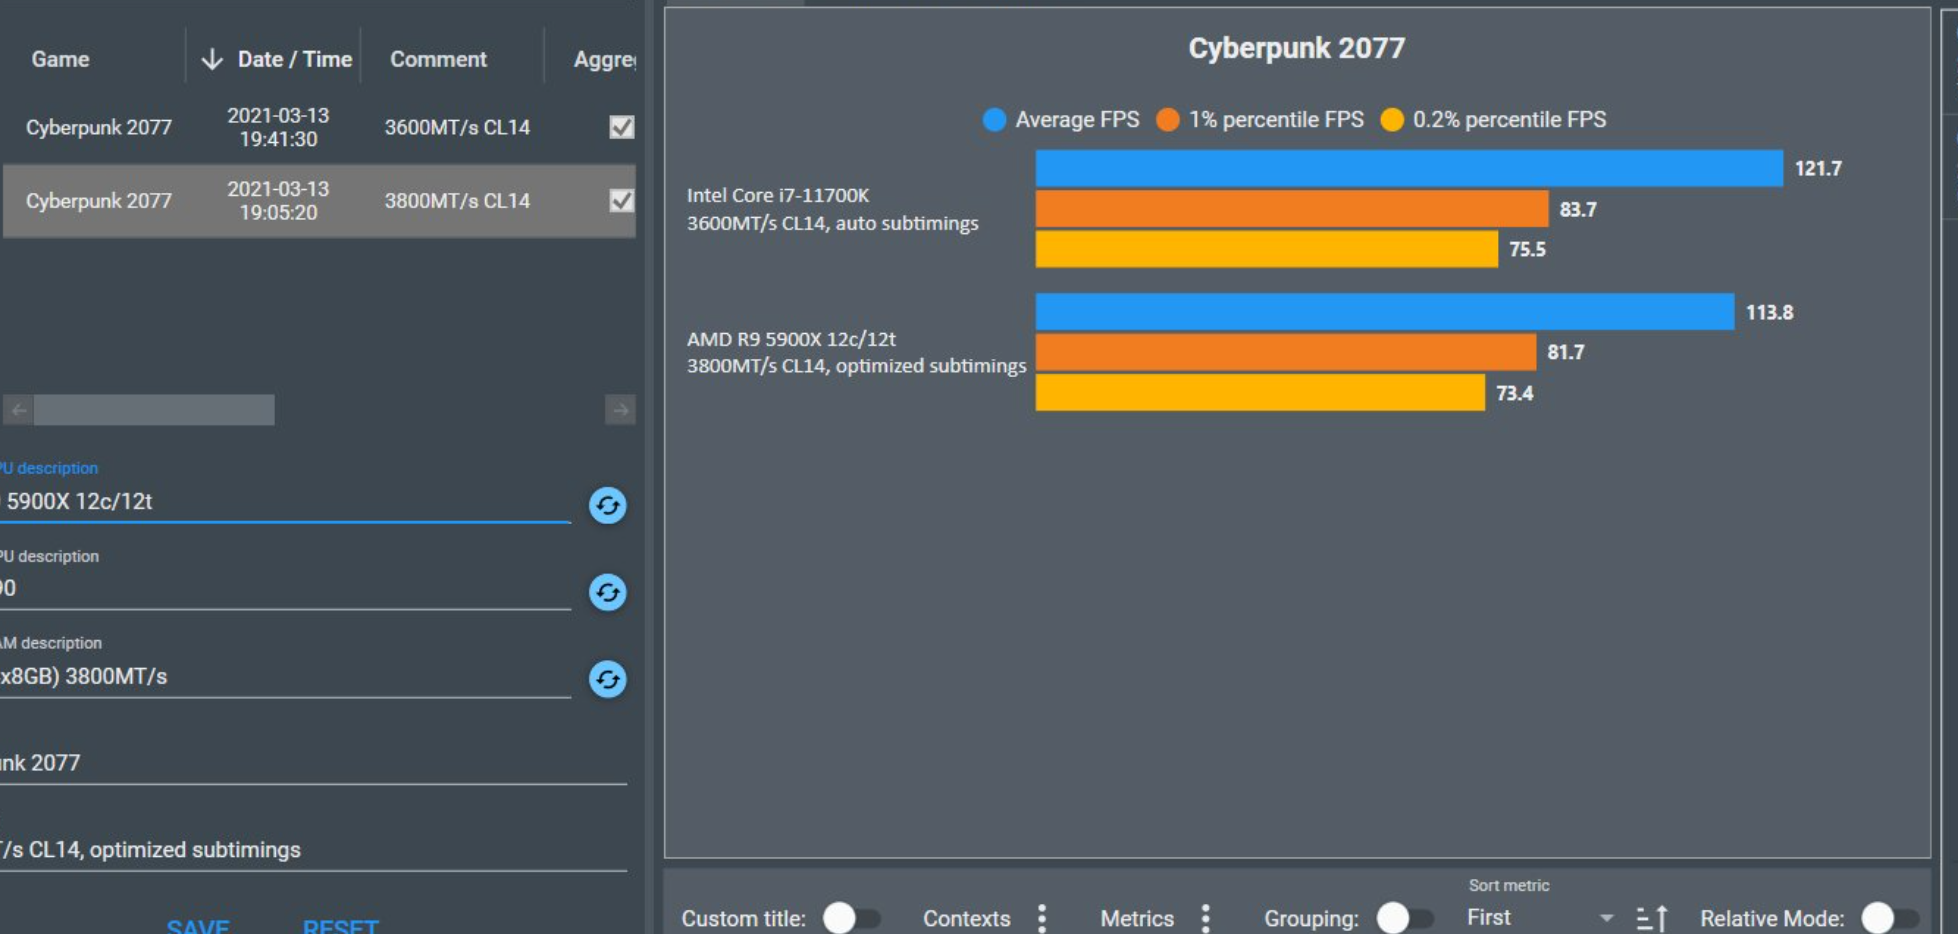Screen dimensions: 1958x934
Task: Click the left scroll arrow in the record list
Action: click(x=18, y=410)
